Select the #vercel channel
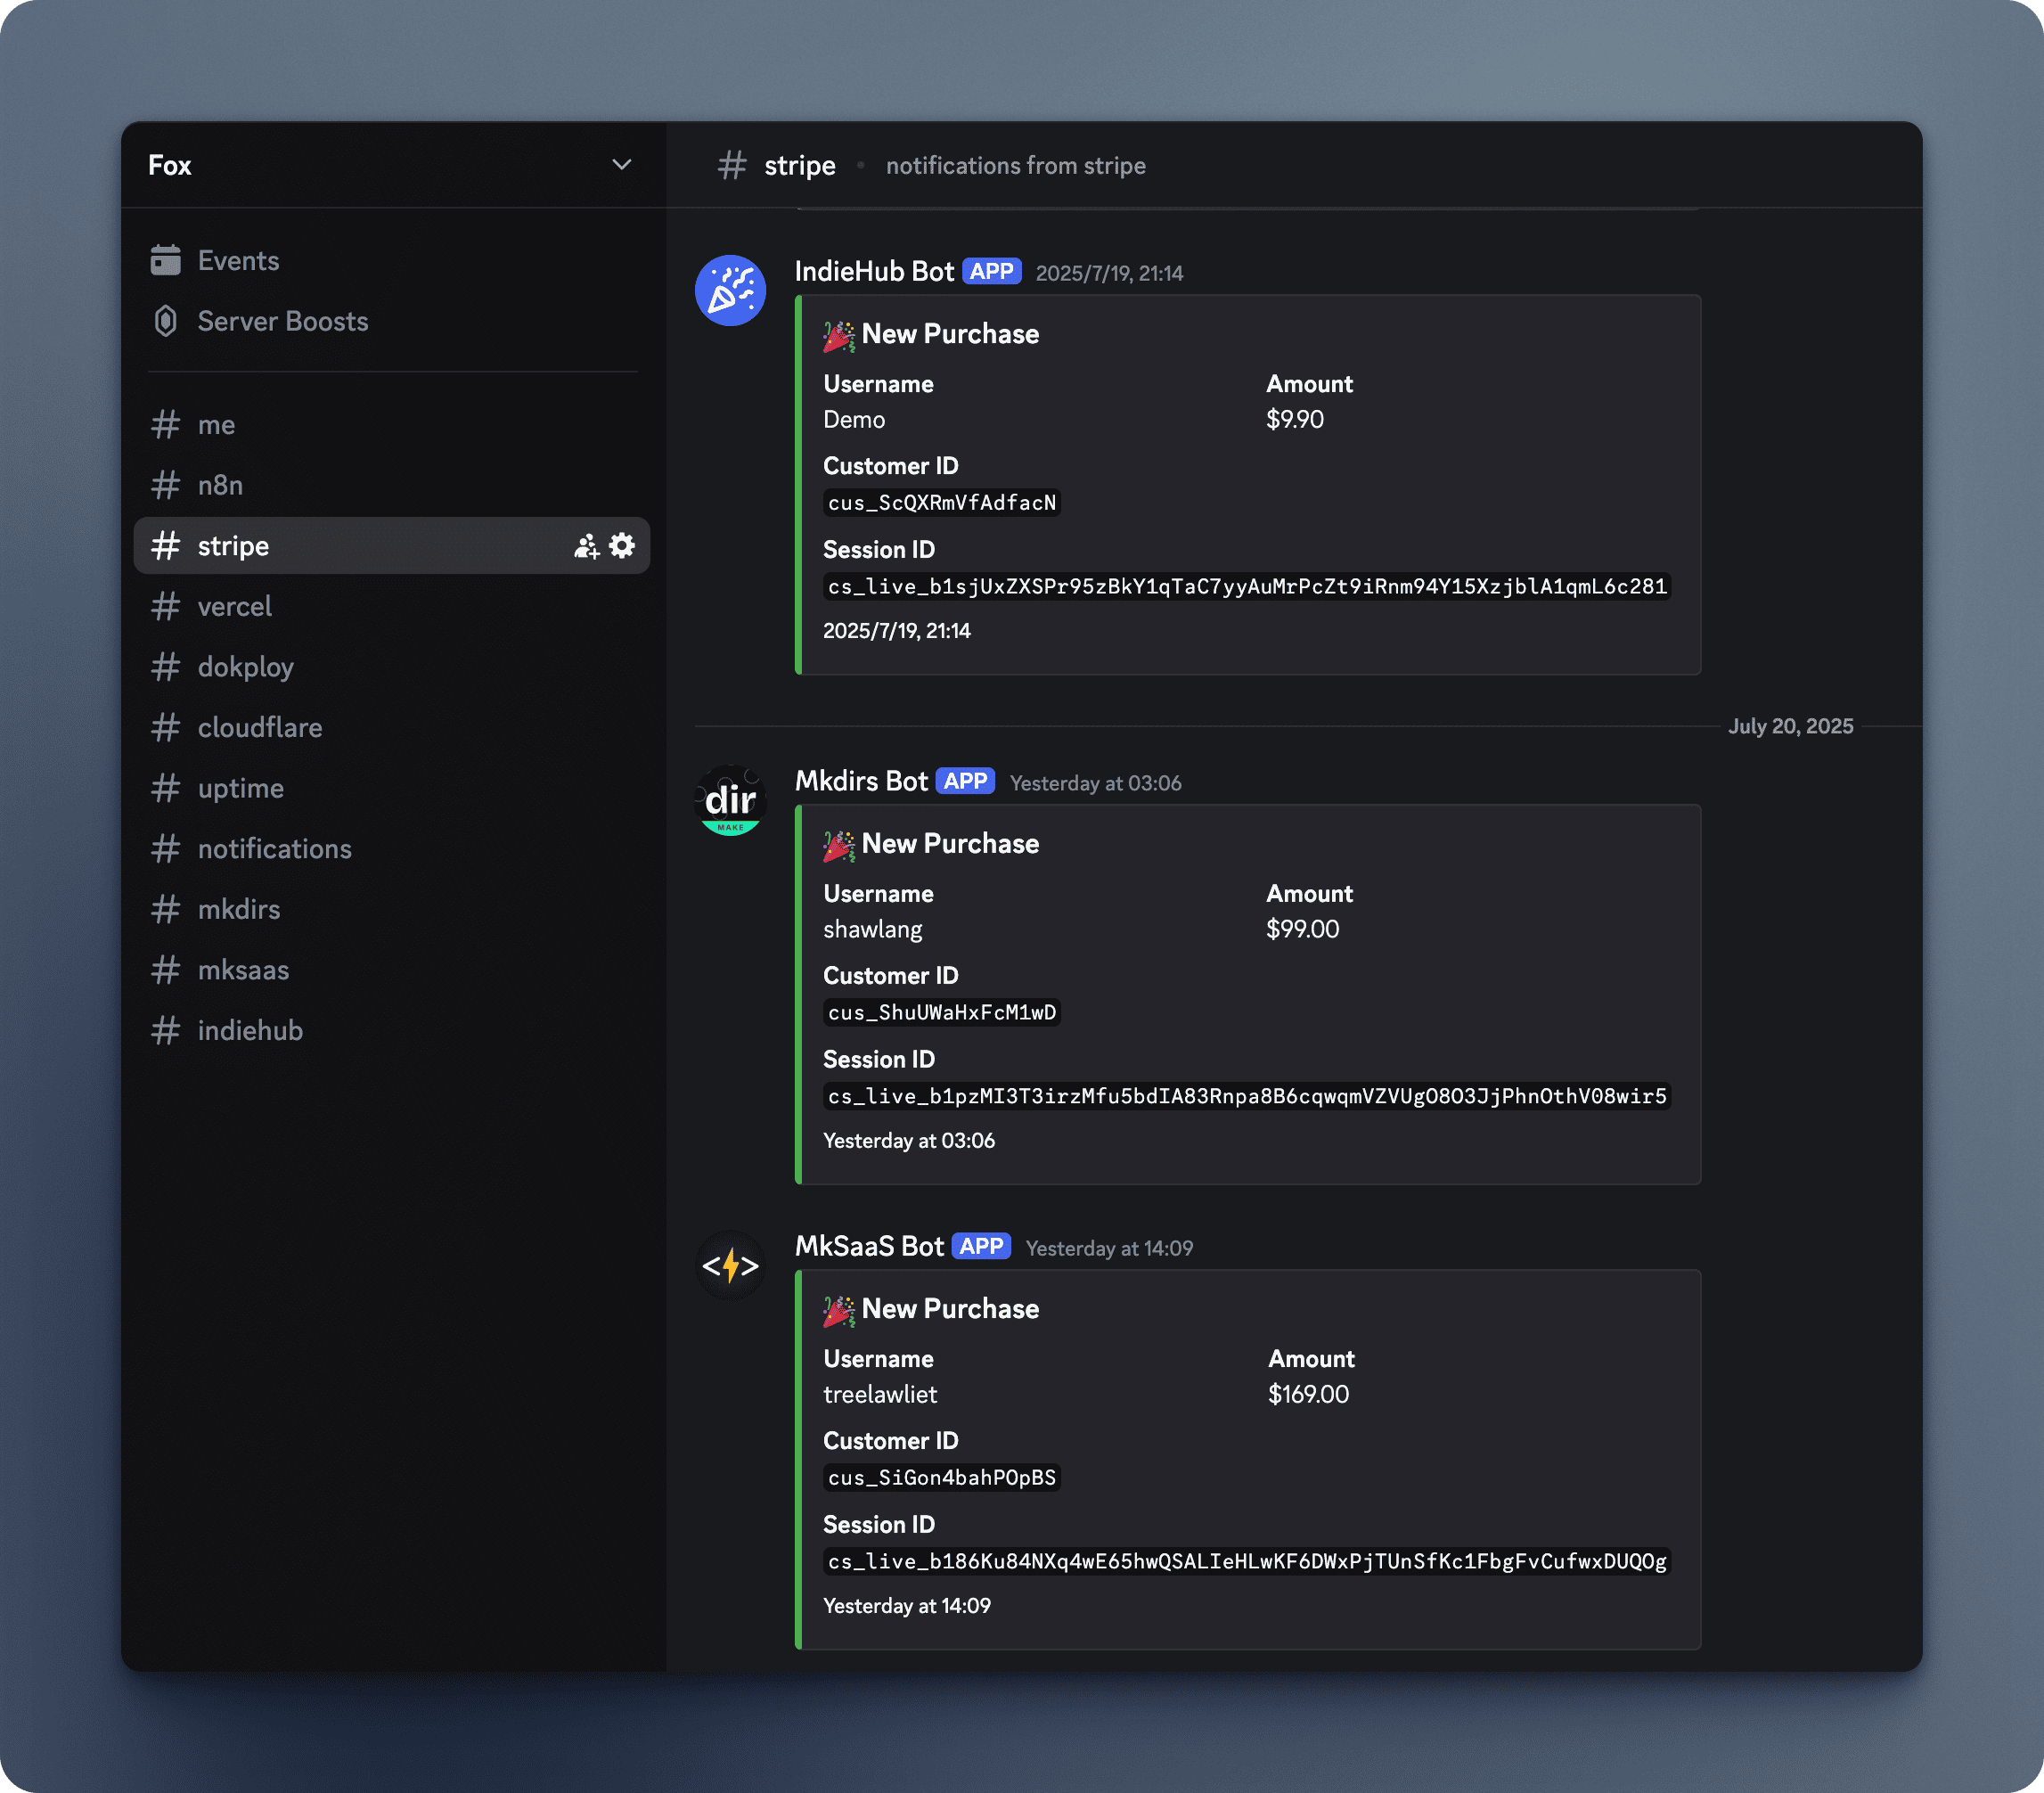The width and height of the screenshot is (2044, 1793). (x=235, y=606)
